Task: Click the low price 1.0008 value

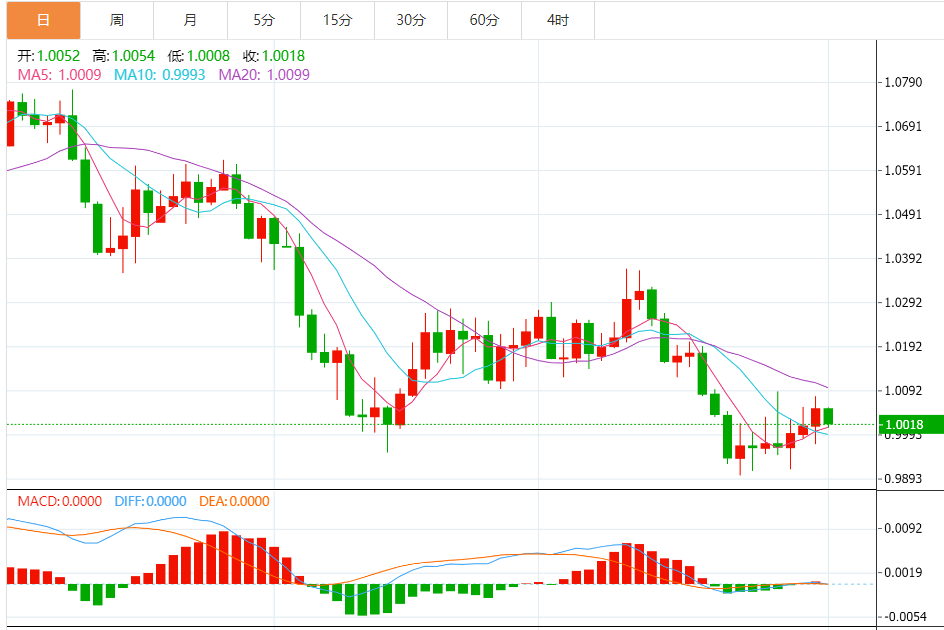Action: click(x=208, y=56)
